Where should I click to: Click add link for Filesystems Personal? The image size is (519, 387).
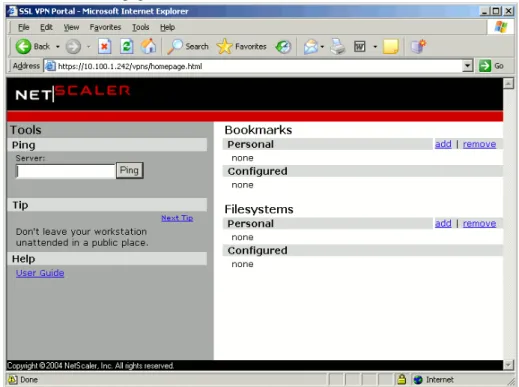pos(443,223)
